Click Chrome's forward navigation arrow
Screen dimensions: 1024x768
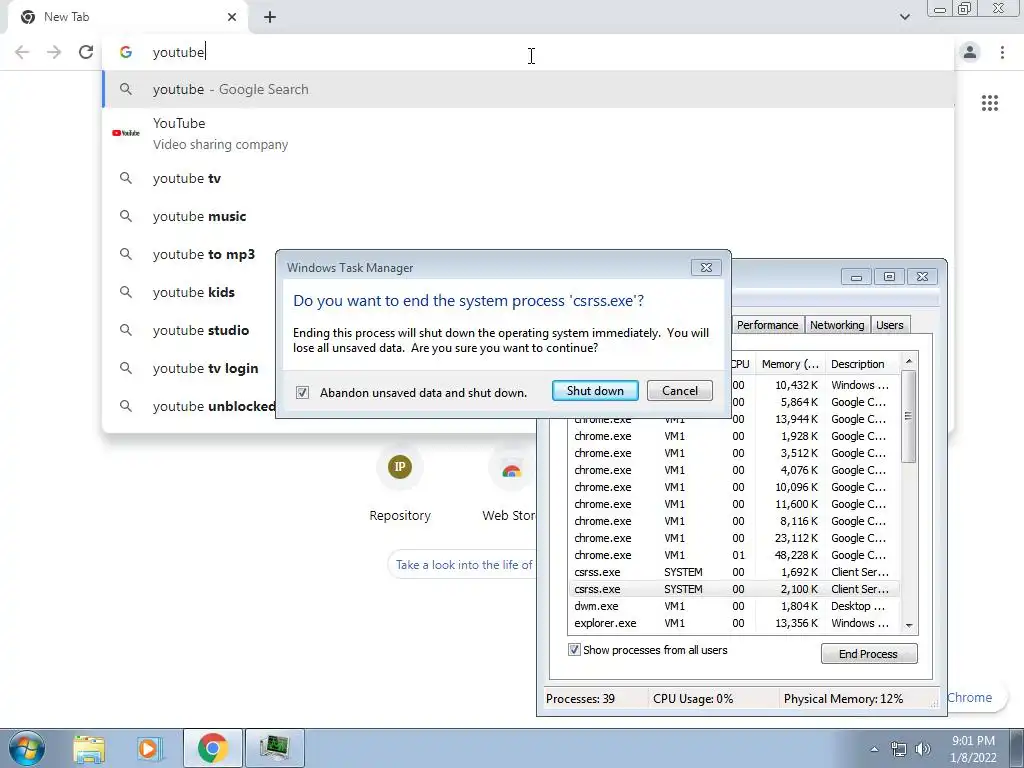point(54,52)
